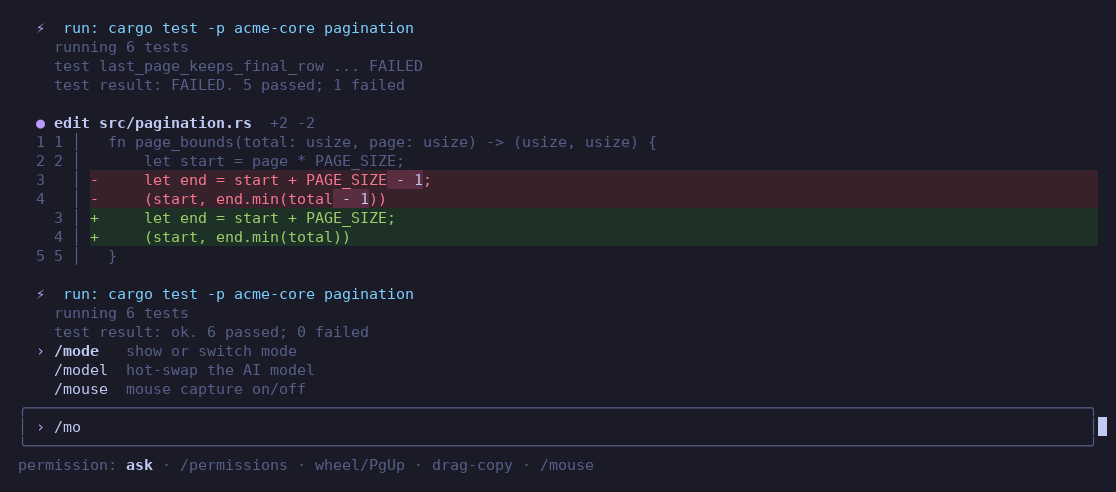Click the selection chevron beside /mode
Screen dimensions: 1116x492
pos(41,351)
